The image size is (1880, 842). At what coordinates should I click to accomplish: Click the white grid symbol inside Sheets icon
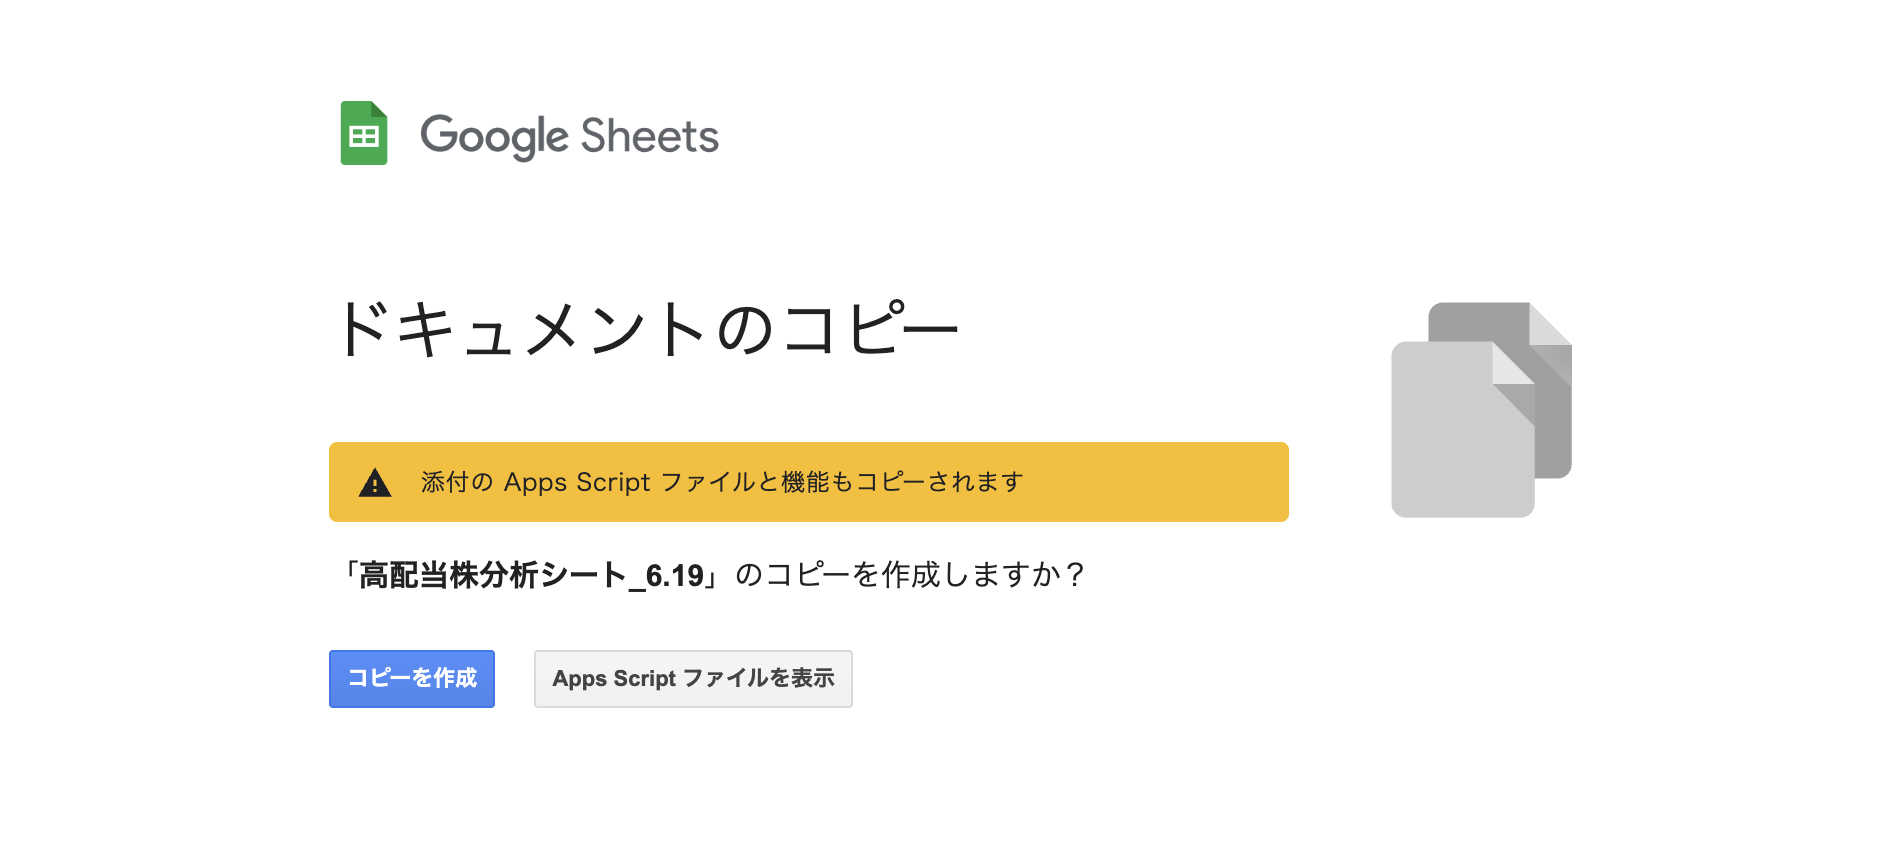[x=364, y=137]
